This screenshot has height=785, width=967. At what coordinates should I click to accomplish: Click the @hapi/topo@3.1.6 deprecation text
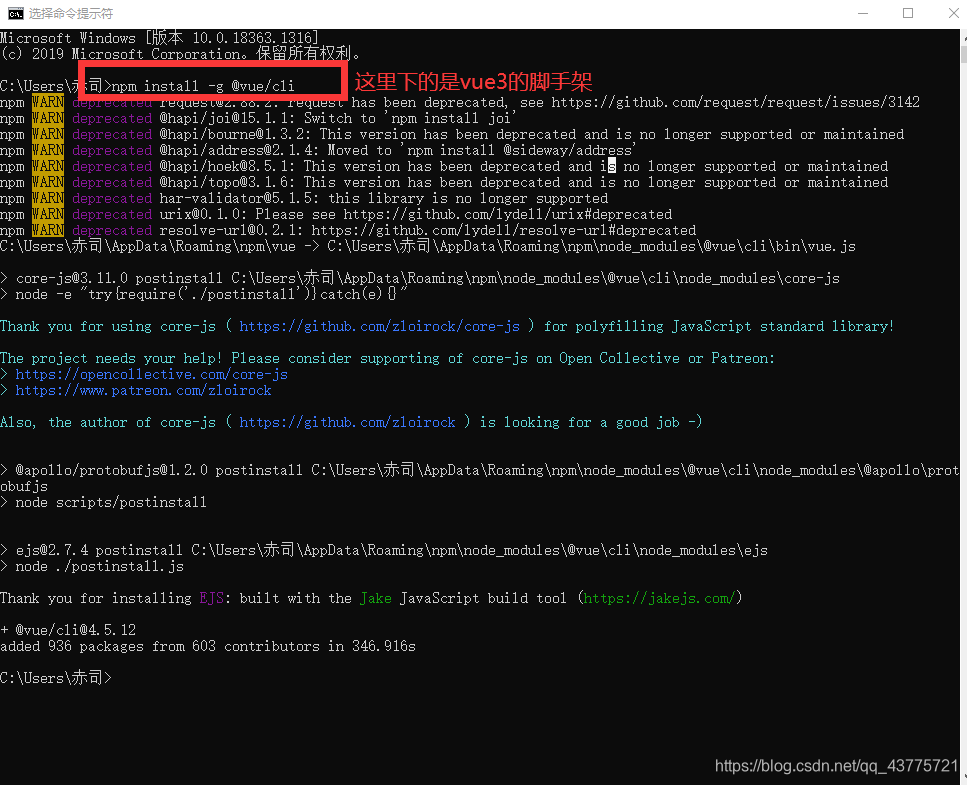[524, 183]
